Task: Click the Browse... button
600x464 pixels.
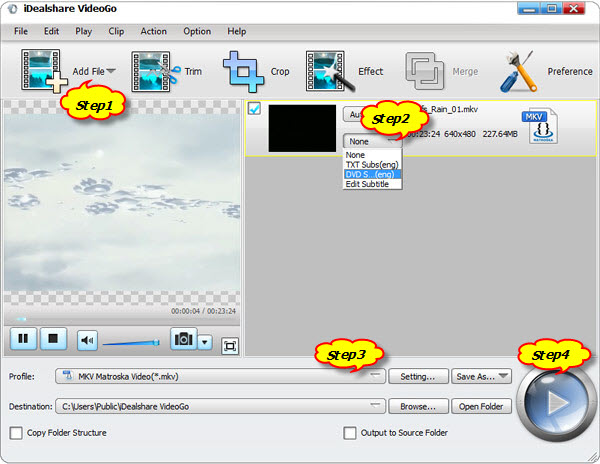Action: tap(418, 406)
